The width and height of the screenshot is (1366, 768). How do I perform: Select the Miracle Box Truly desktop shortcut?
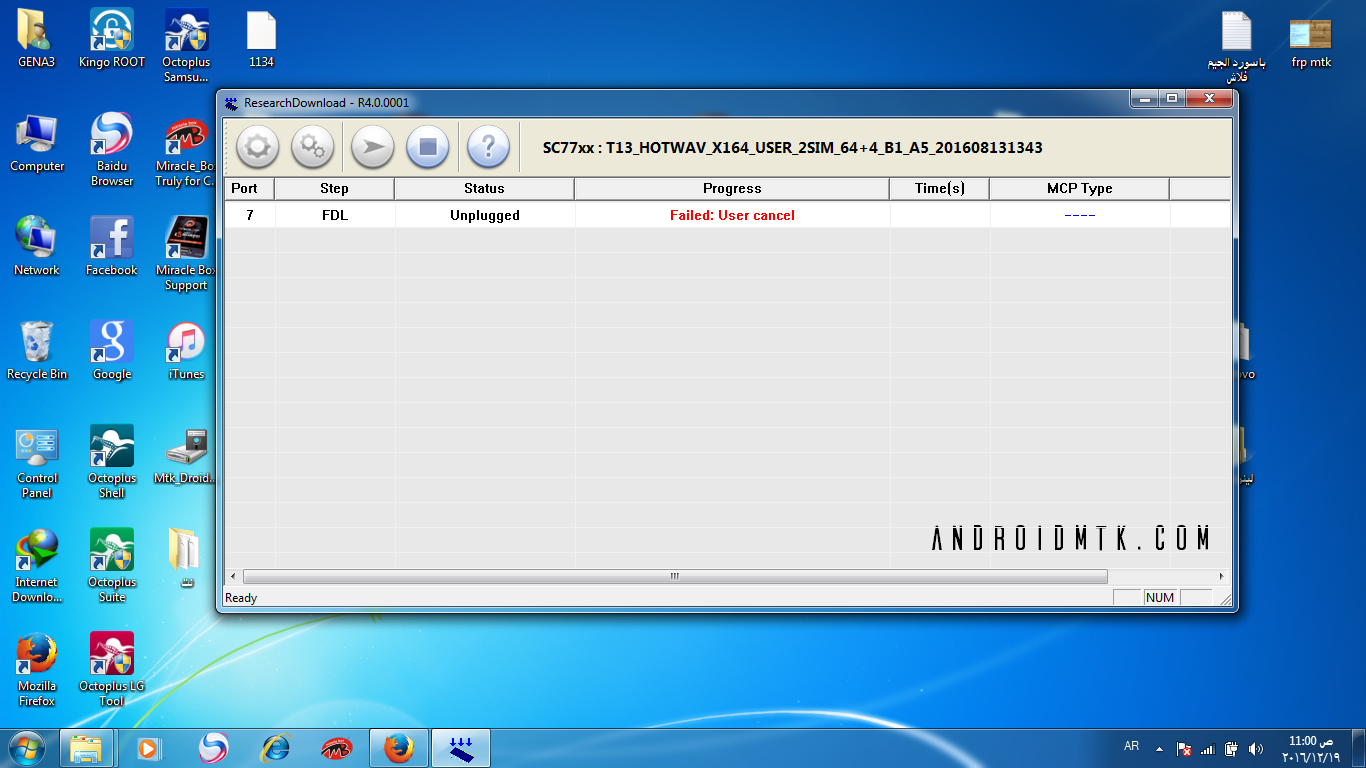[x=186, y=152]
